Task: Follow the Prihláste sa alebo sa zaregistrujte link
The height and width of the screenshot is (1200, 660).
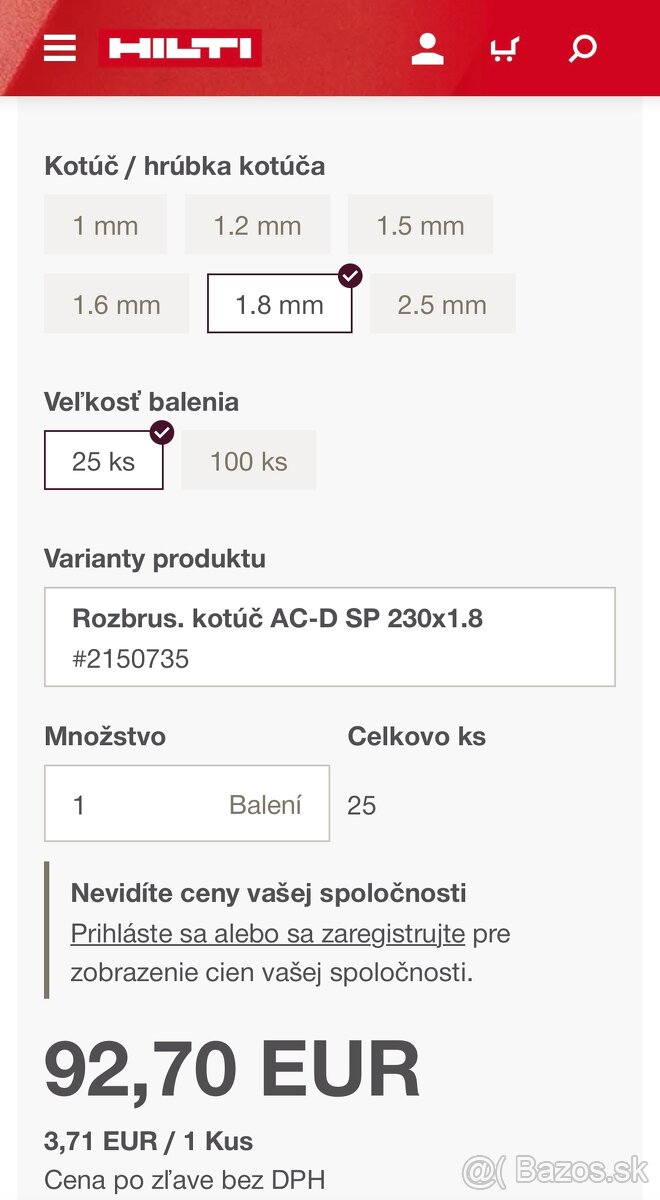Action: [267, 934]
